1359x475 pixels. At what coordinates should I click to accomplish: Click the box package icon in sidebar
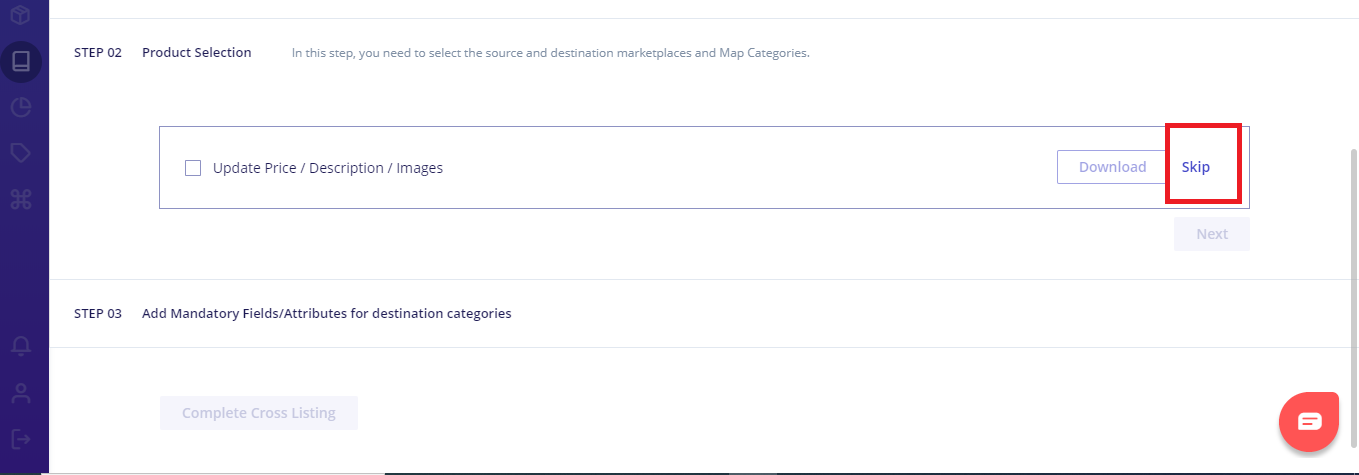(x=21, y=14)
